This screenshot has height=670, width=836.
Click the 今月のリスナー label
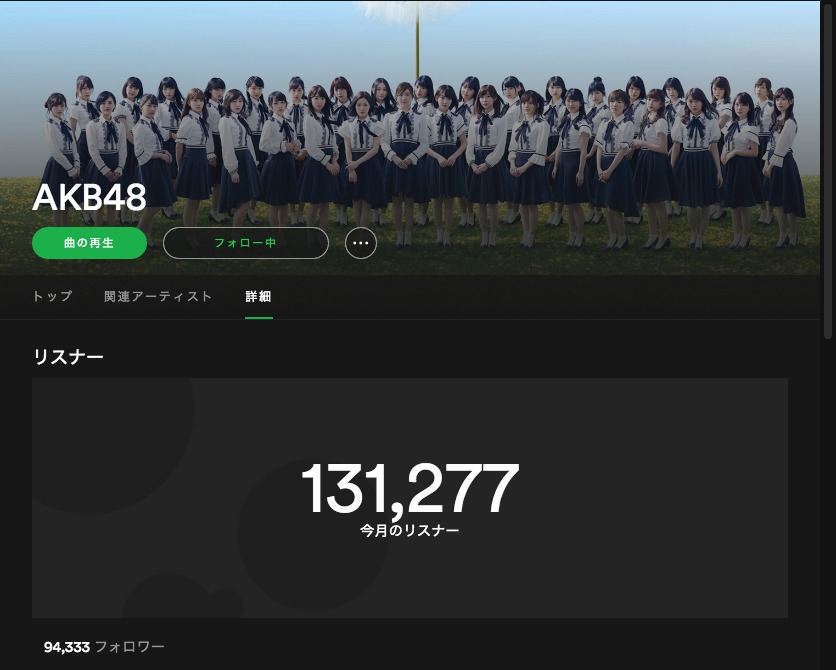click(x=409, y=531)
